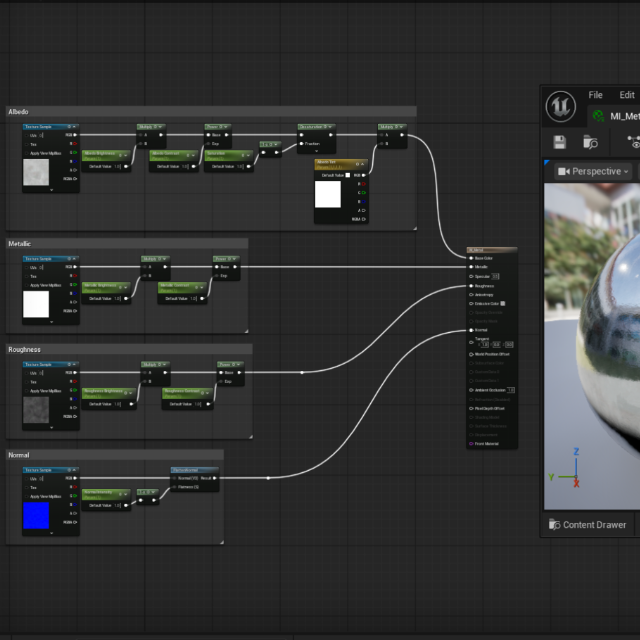Click the Albedo Tint RGBA output pin

click(x=364, y=219)
